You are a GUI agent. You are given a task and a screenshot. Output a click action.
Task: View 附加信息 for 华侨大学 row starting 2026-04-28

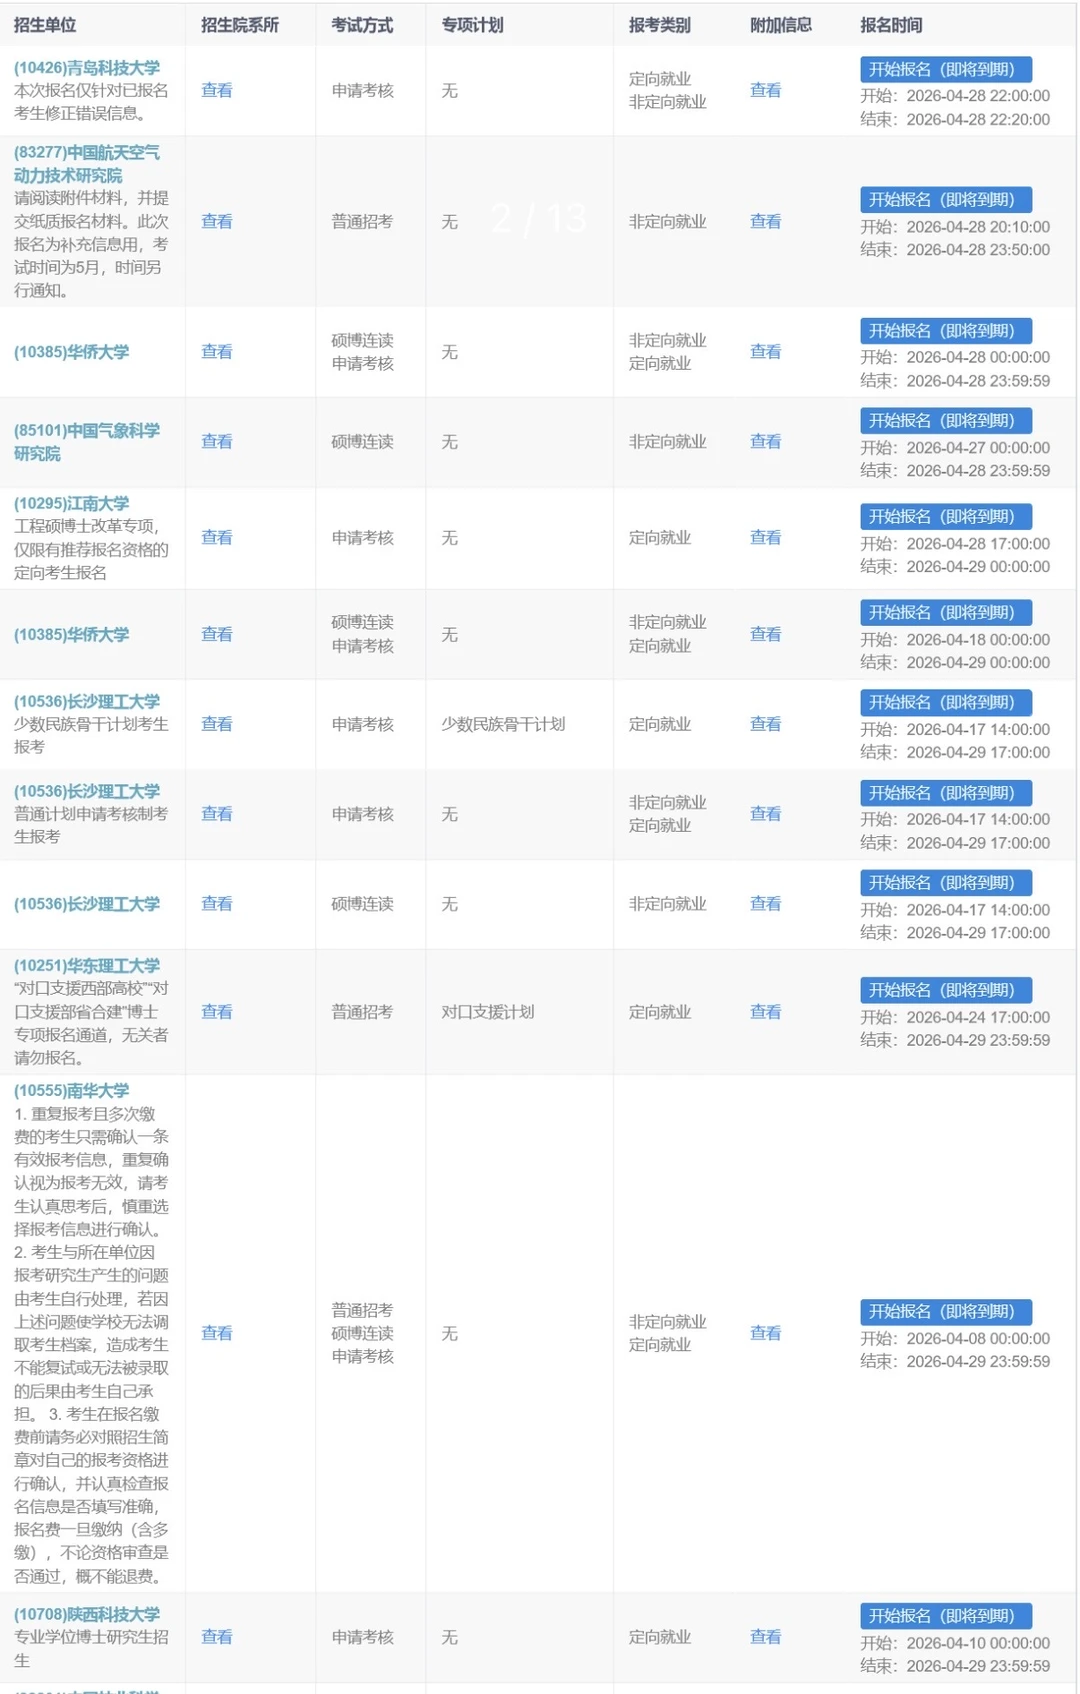(766, 351)
